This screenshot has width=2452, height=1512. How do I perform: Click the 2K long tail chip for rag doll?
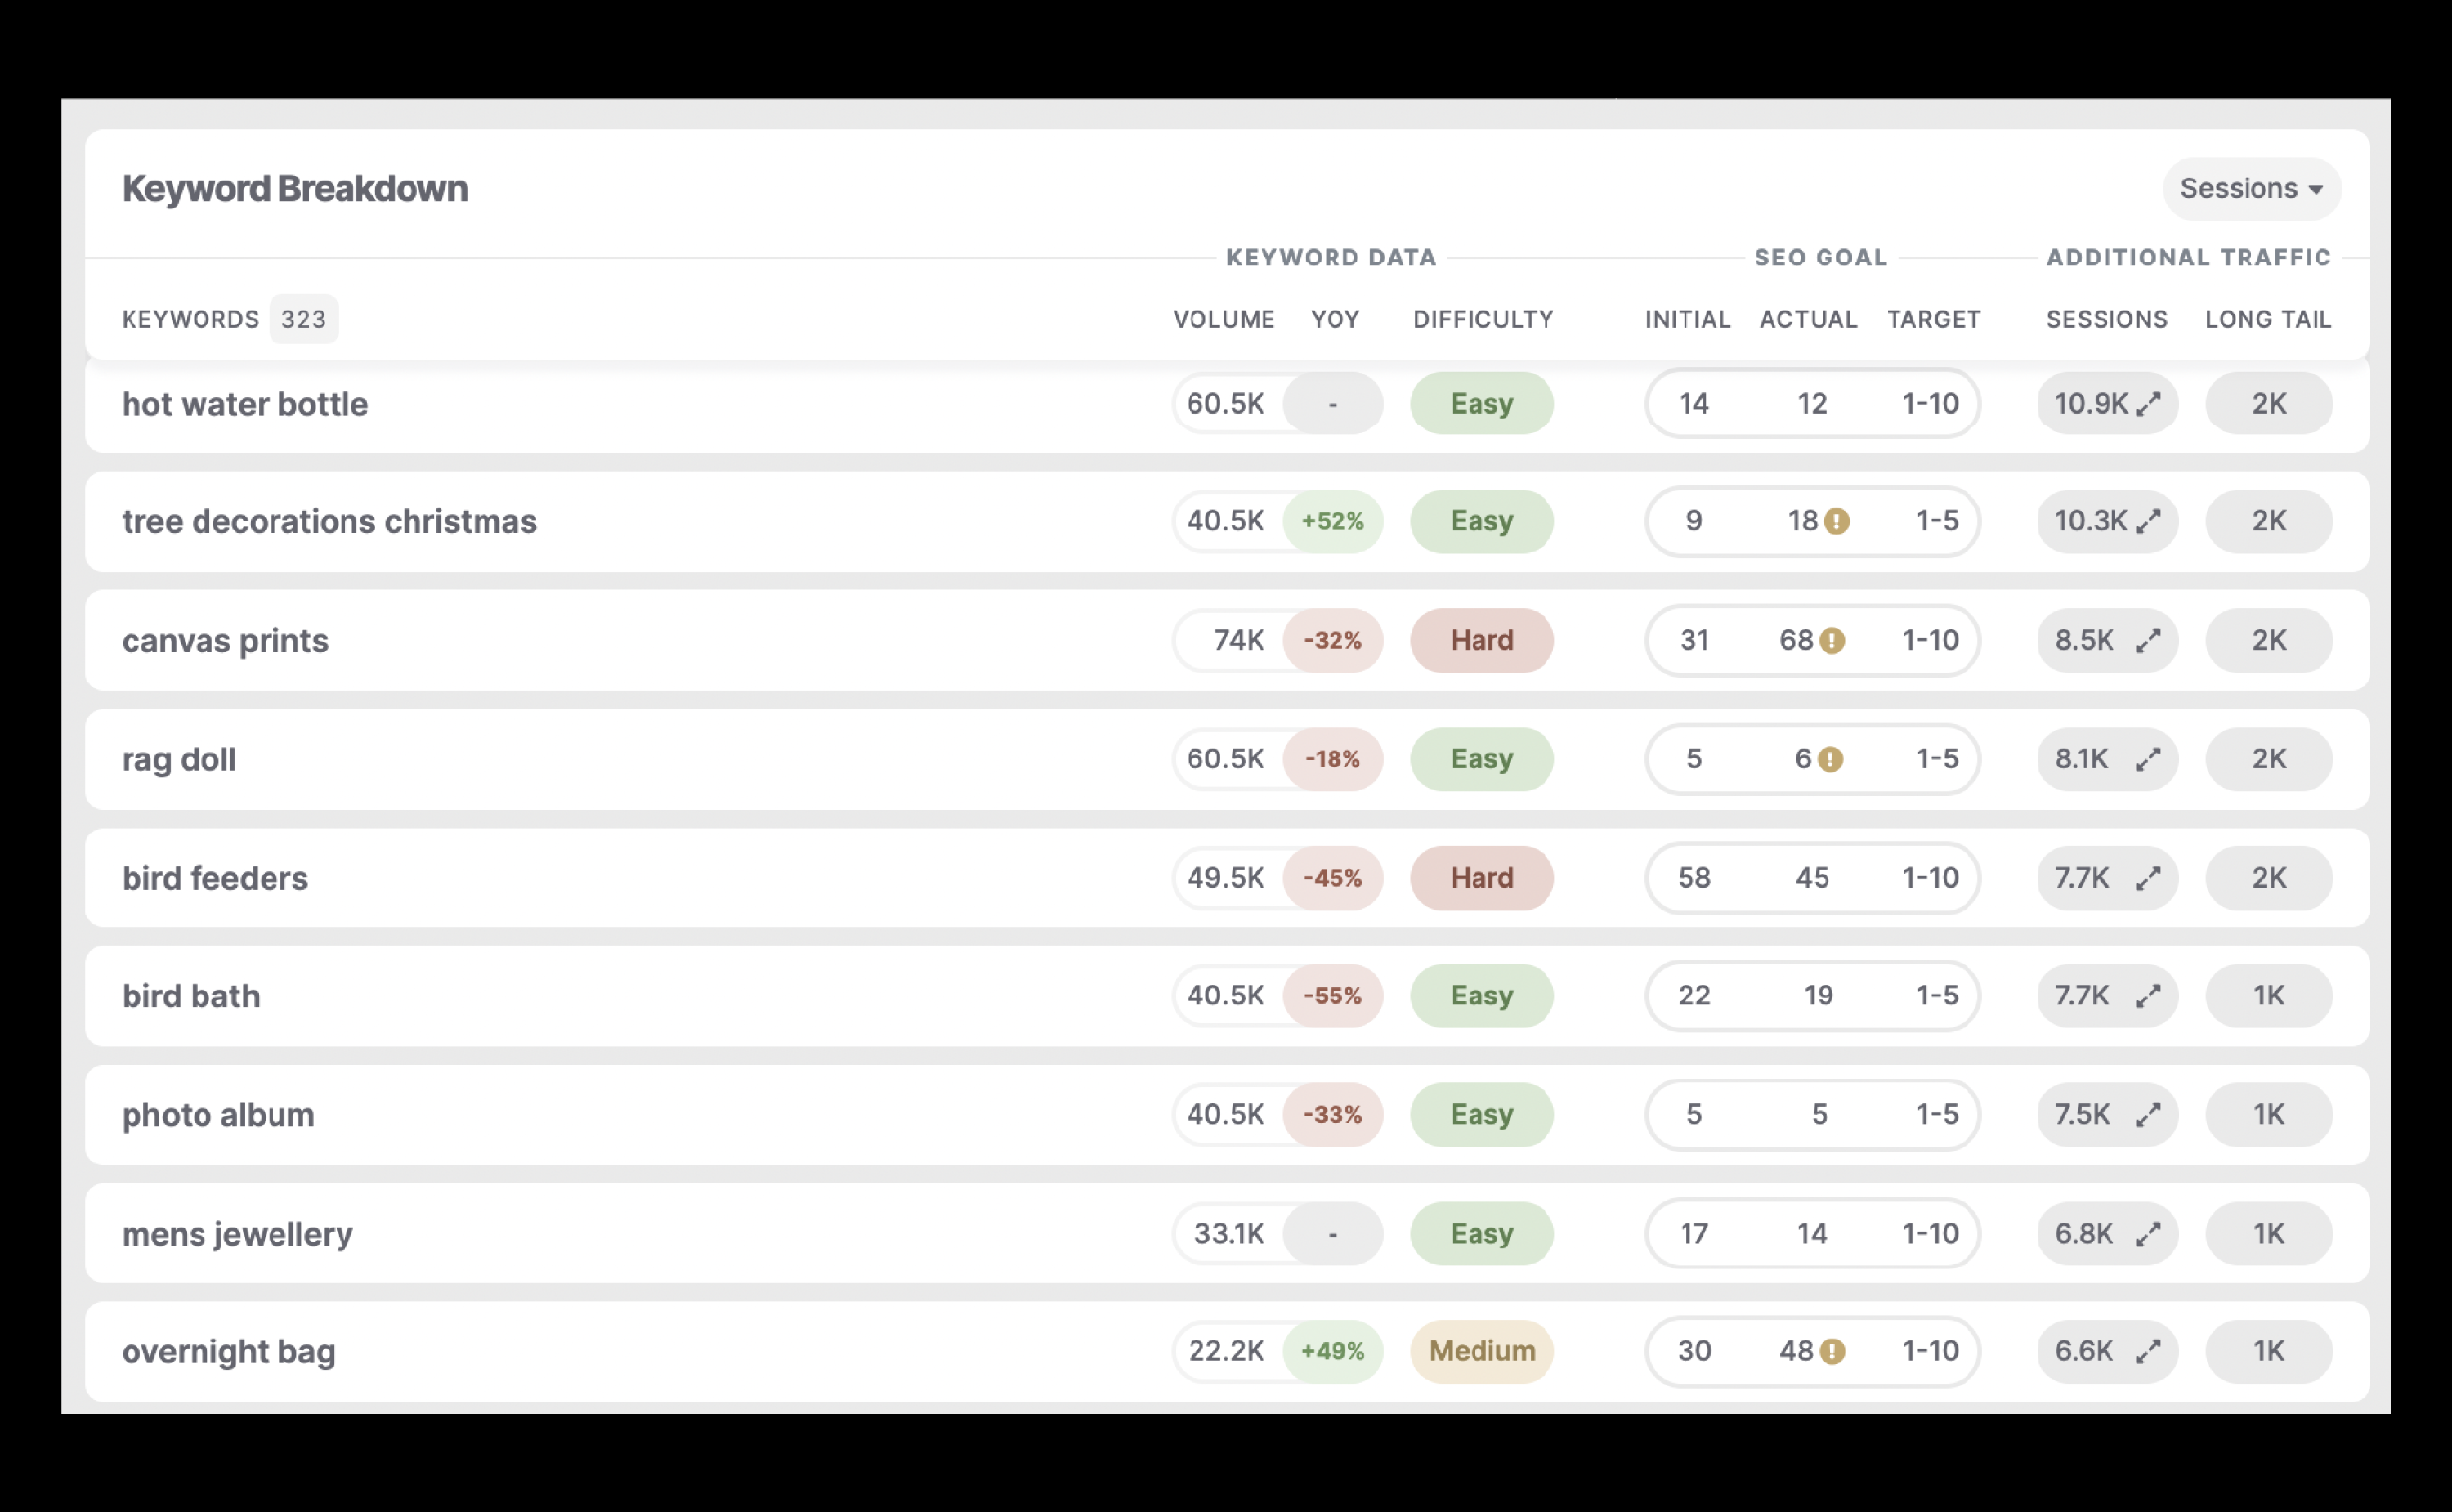2268,759
